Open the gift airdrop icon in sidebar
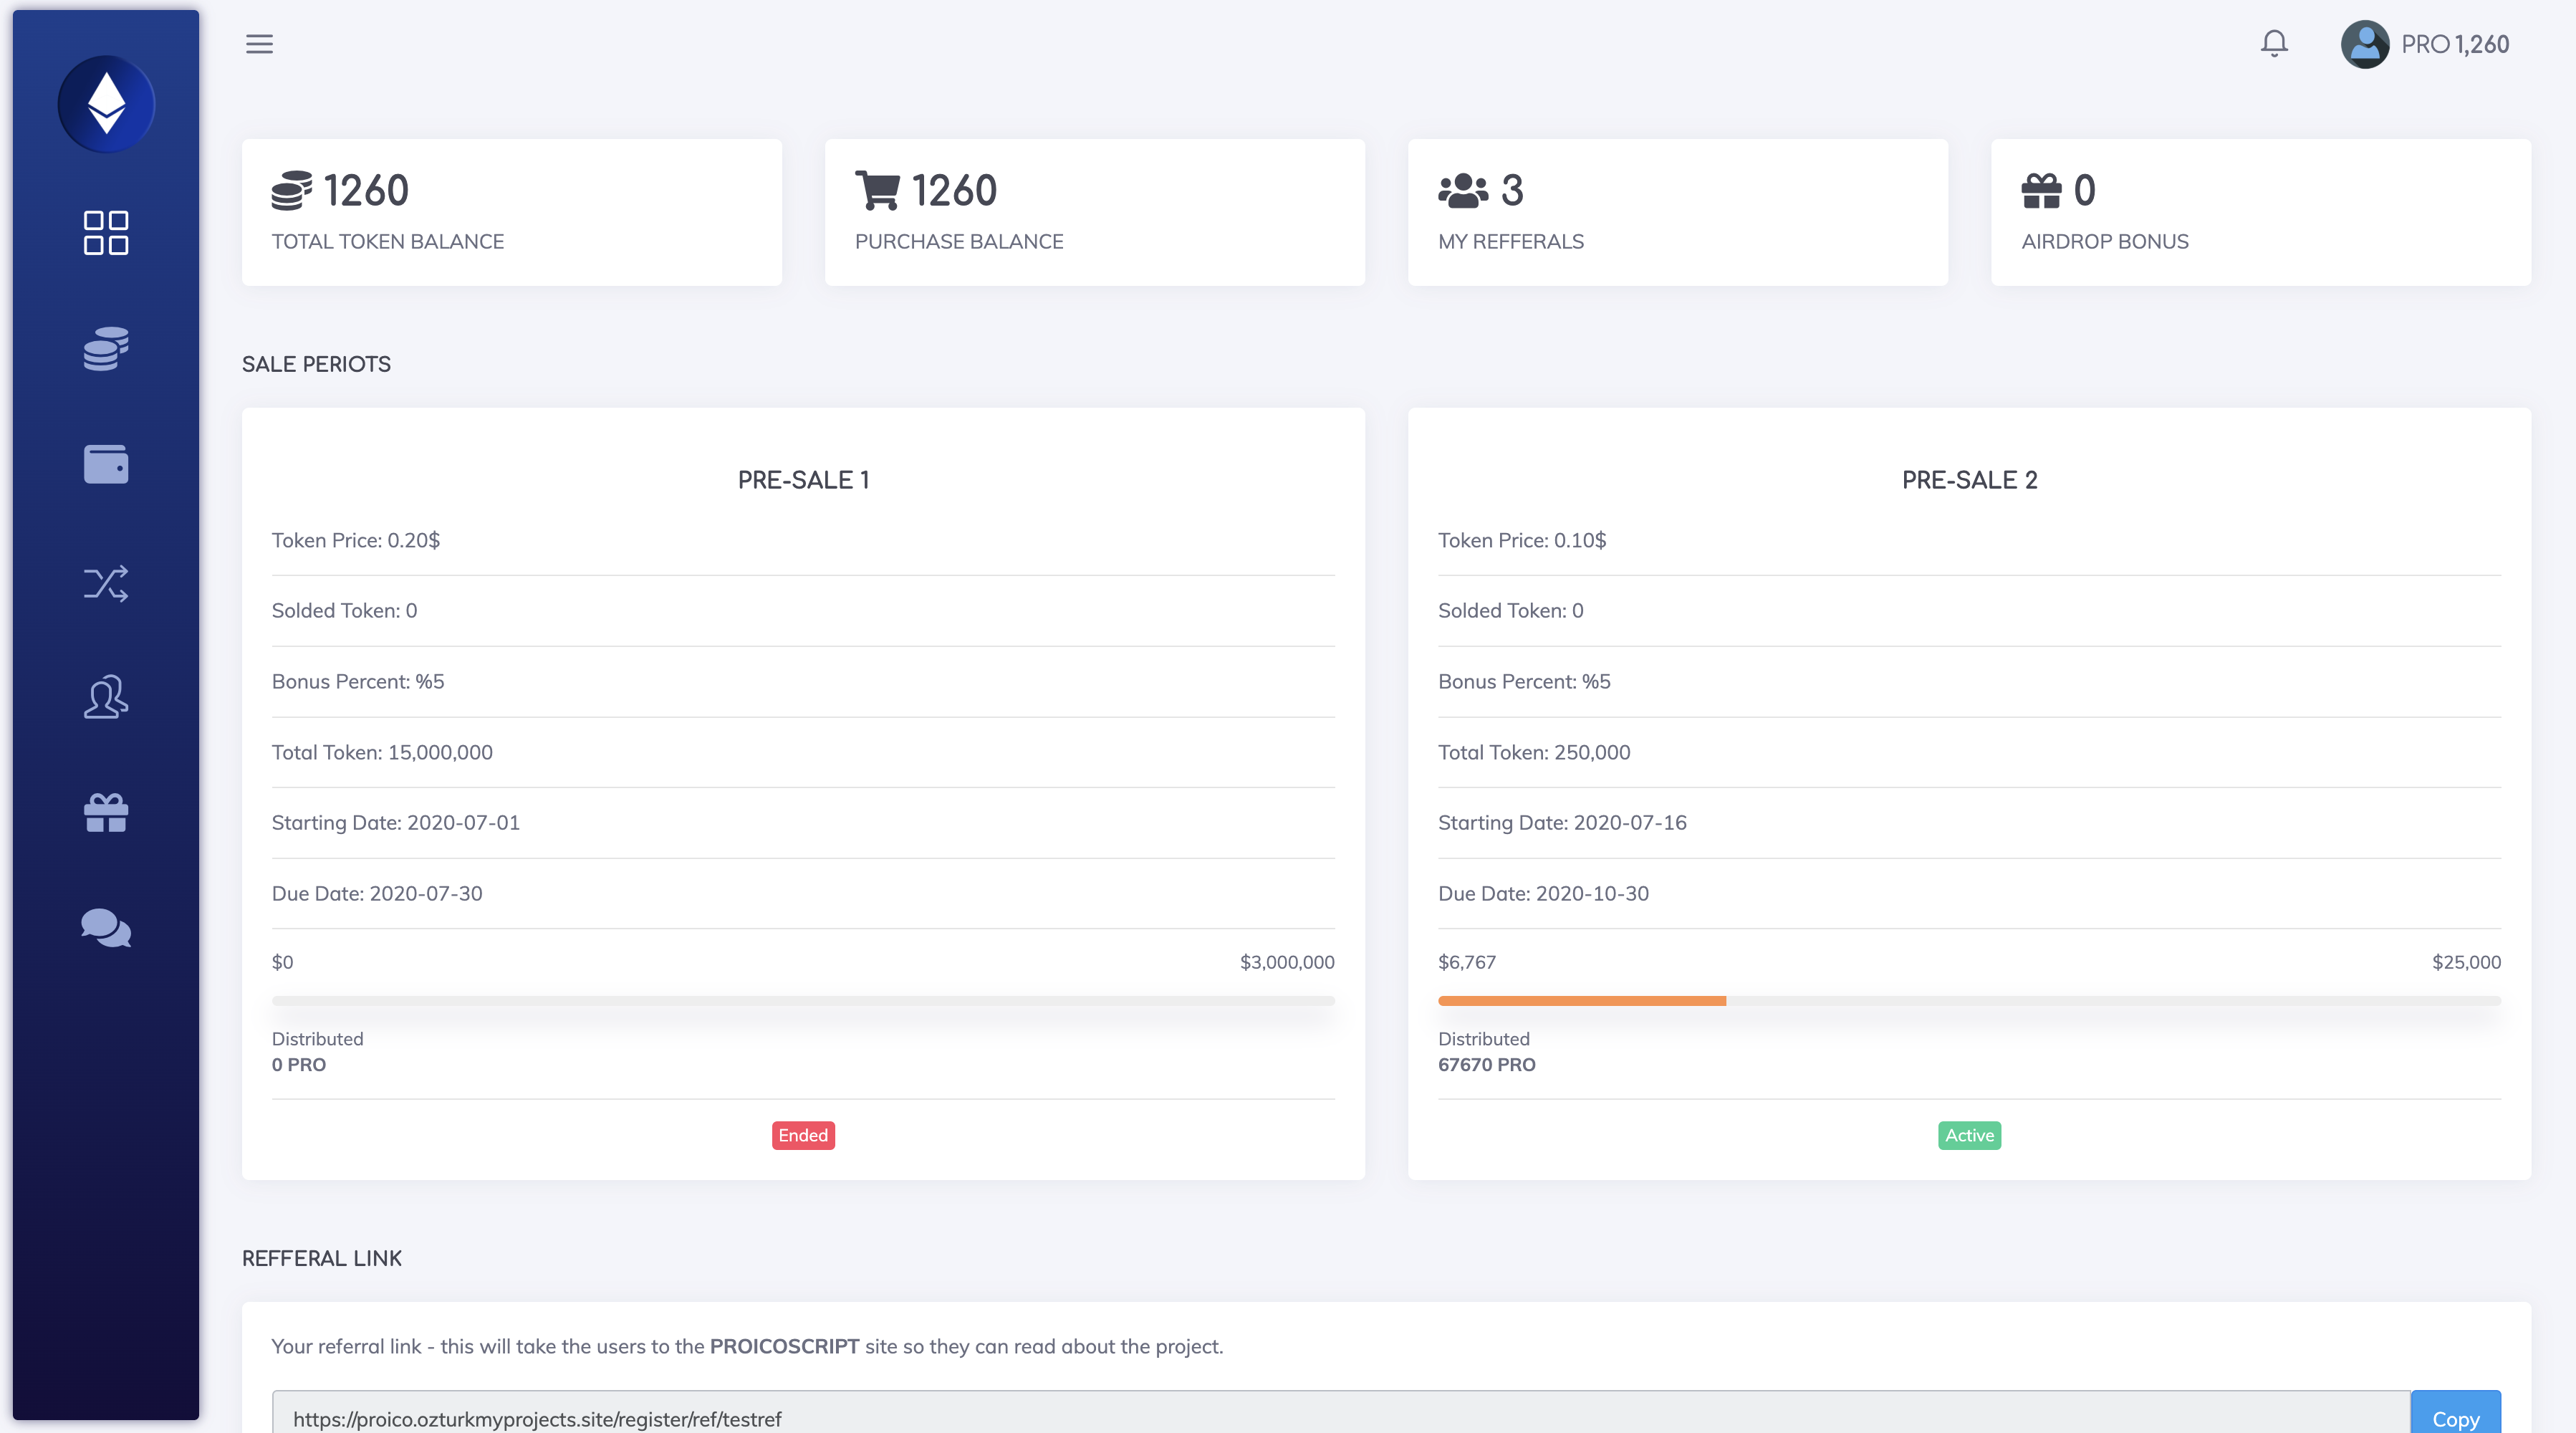The image size is (2576, 1433). tap(106, 813)
